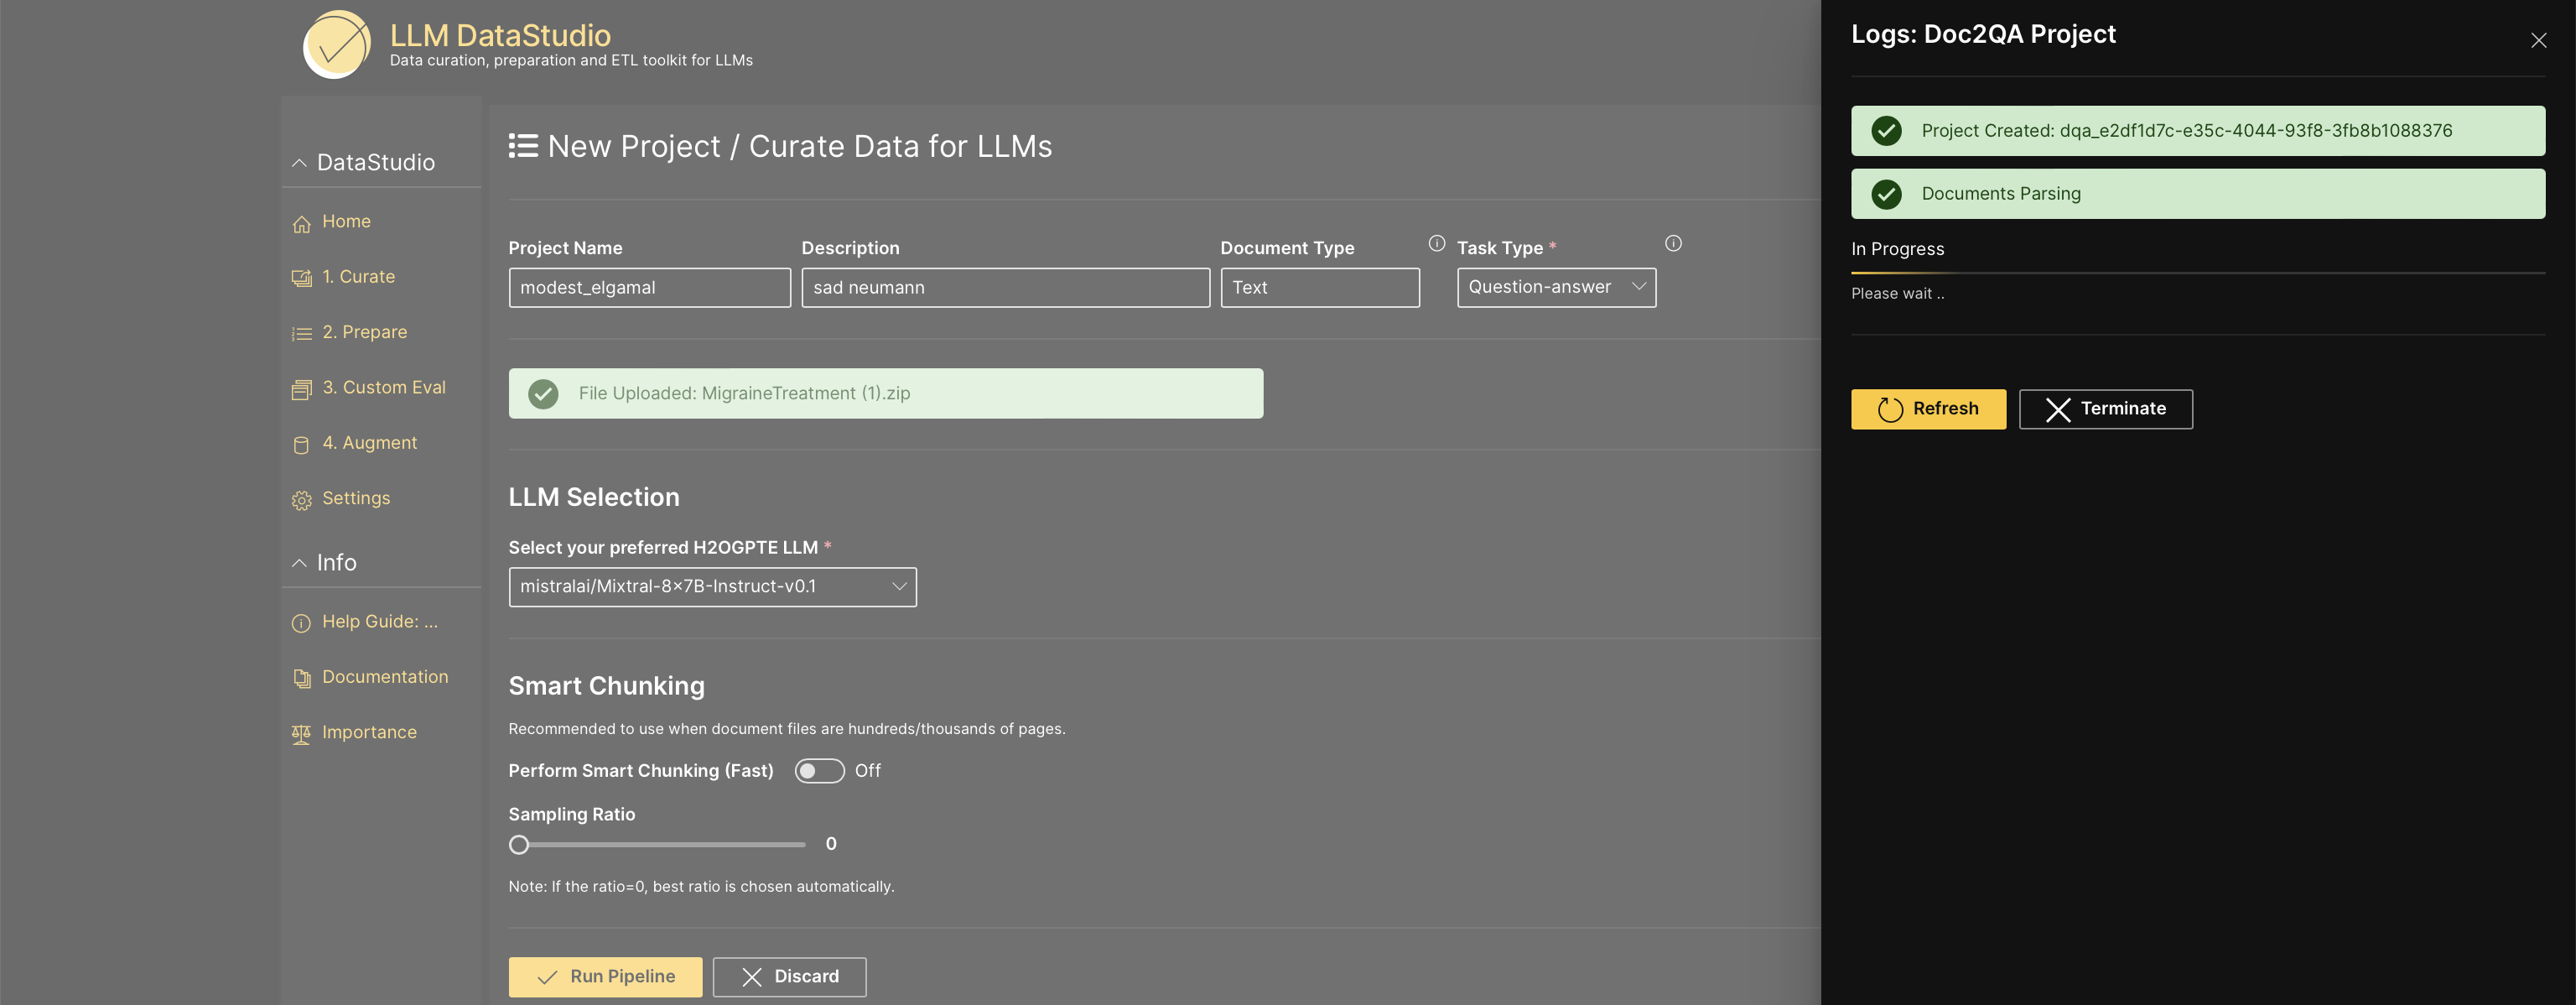Open Documentation in the sidebar

click(384, 677)
